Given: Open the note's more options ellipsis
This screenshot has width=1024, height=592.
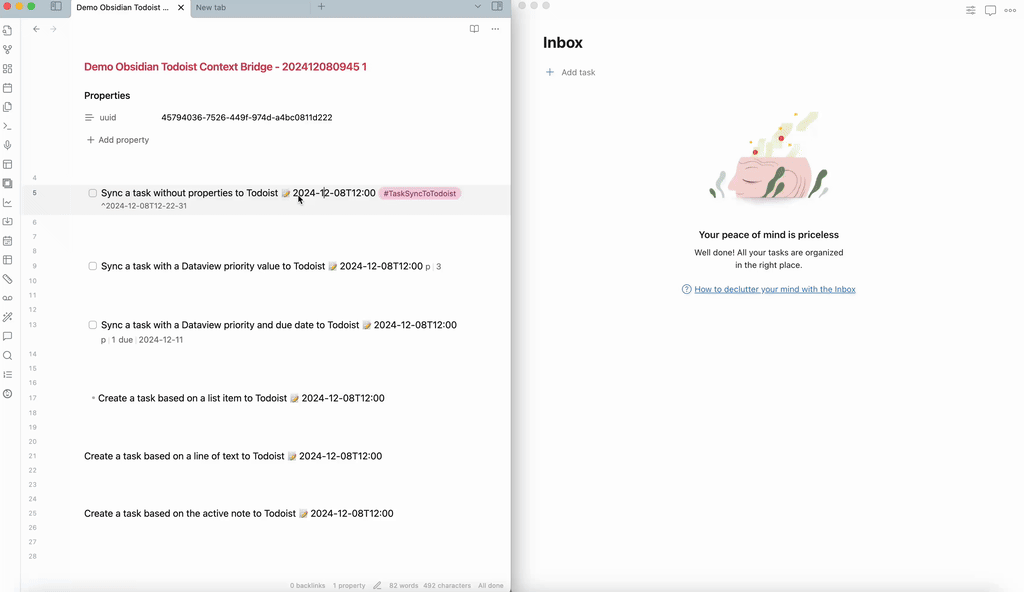Looking at the screenshot, I should [x=495, y=29].
